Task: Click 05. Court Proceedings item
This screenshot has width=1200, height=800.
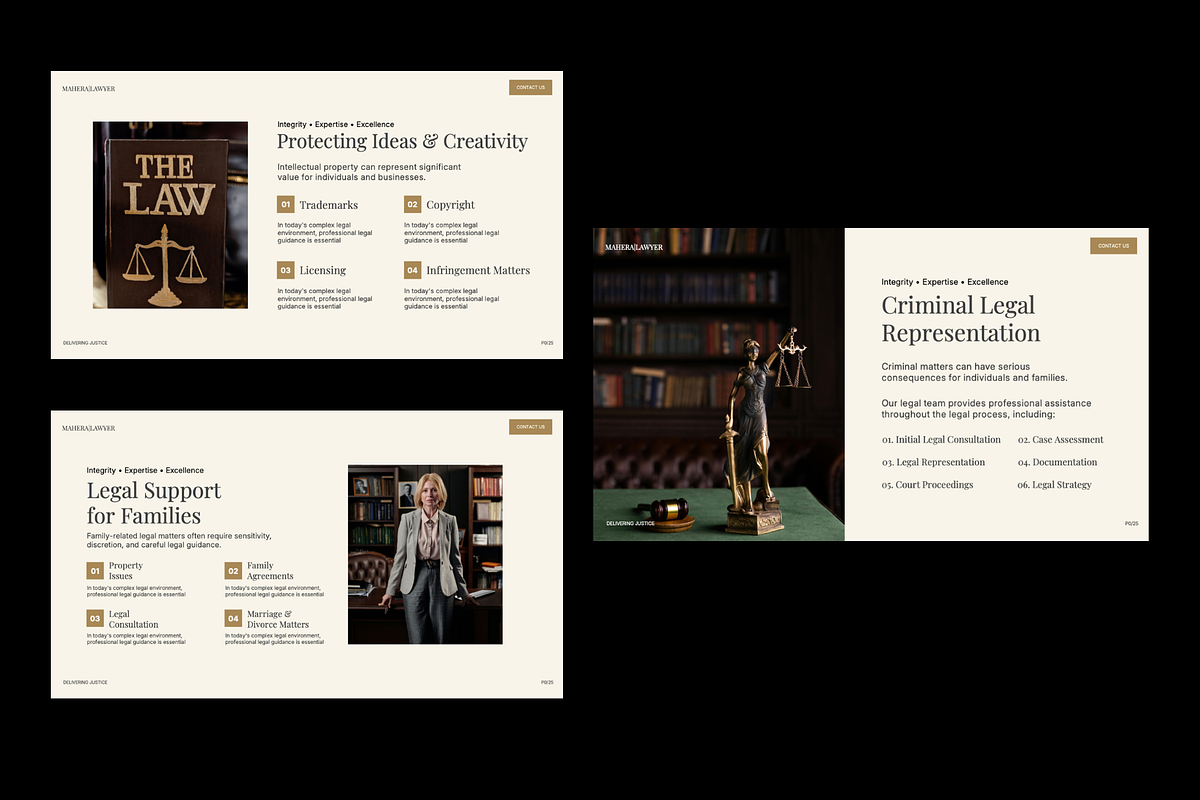Action: pyautogui.click(x=927, y=485)
